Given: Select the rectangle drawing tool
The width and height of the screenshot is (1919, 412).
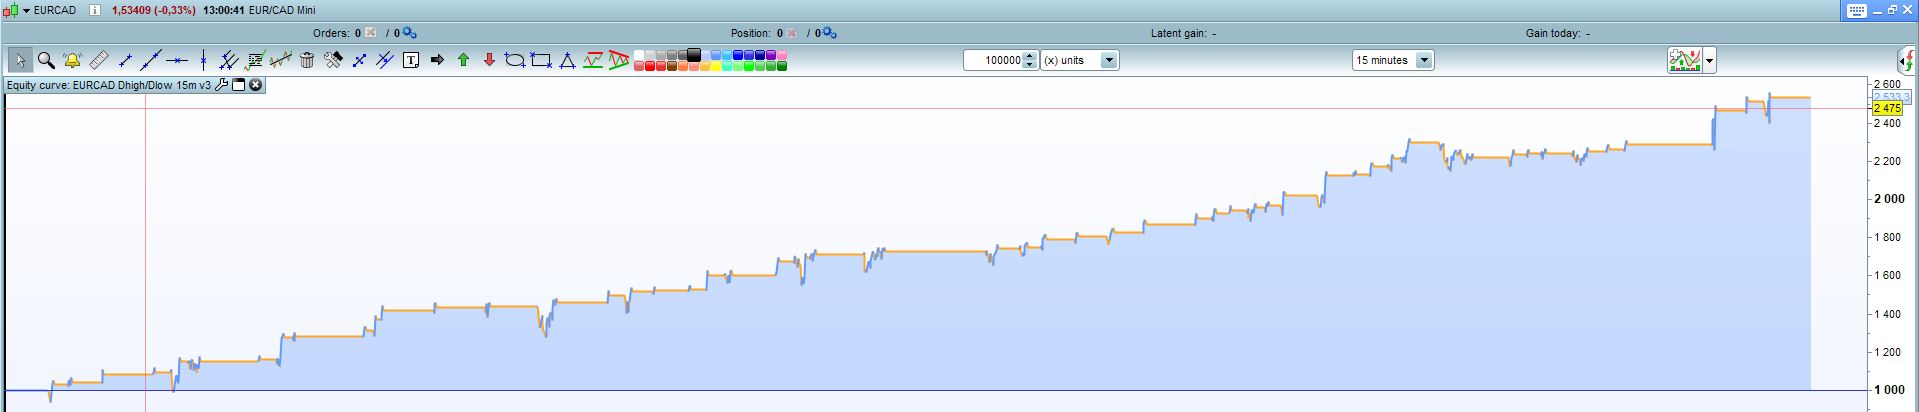Looking at the screenshot, I should click(541, 60).
